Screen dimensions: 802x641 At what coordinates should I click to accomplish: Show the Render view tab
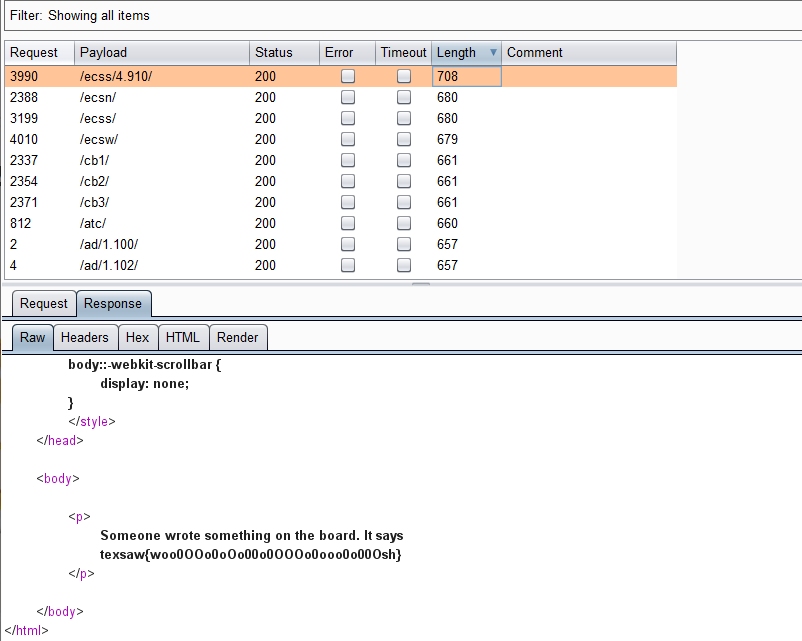pyautogui.click(x=237, y=338)
